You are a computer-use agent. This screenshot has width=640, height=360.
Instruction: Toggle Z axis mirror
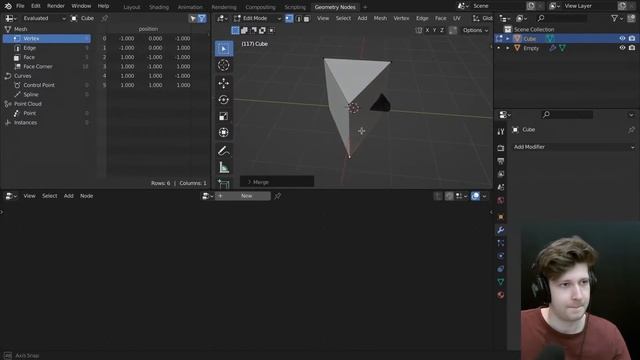pyautogui.click(x=442, y=30)
